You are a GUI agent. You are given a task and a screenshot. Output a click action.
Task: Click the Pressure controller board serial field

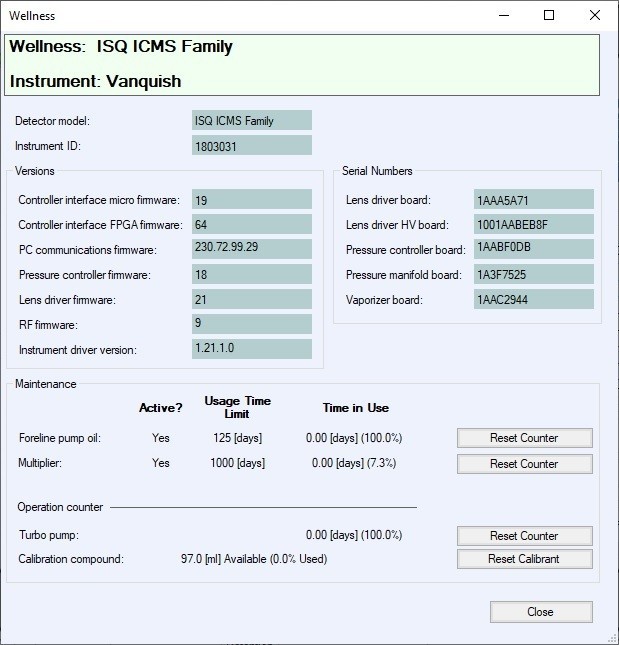tap(534, 249)
